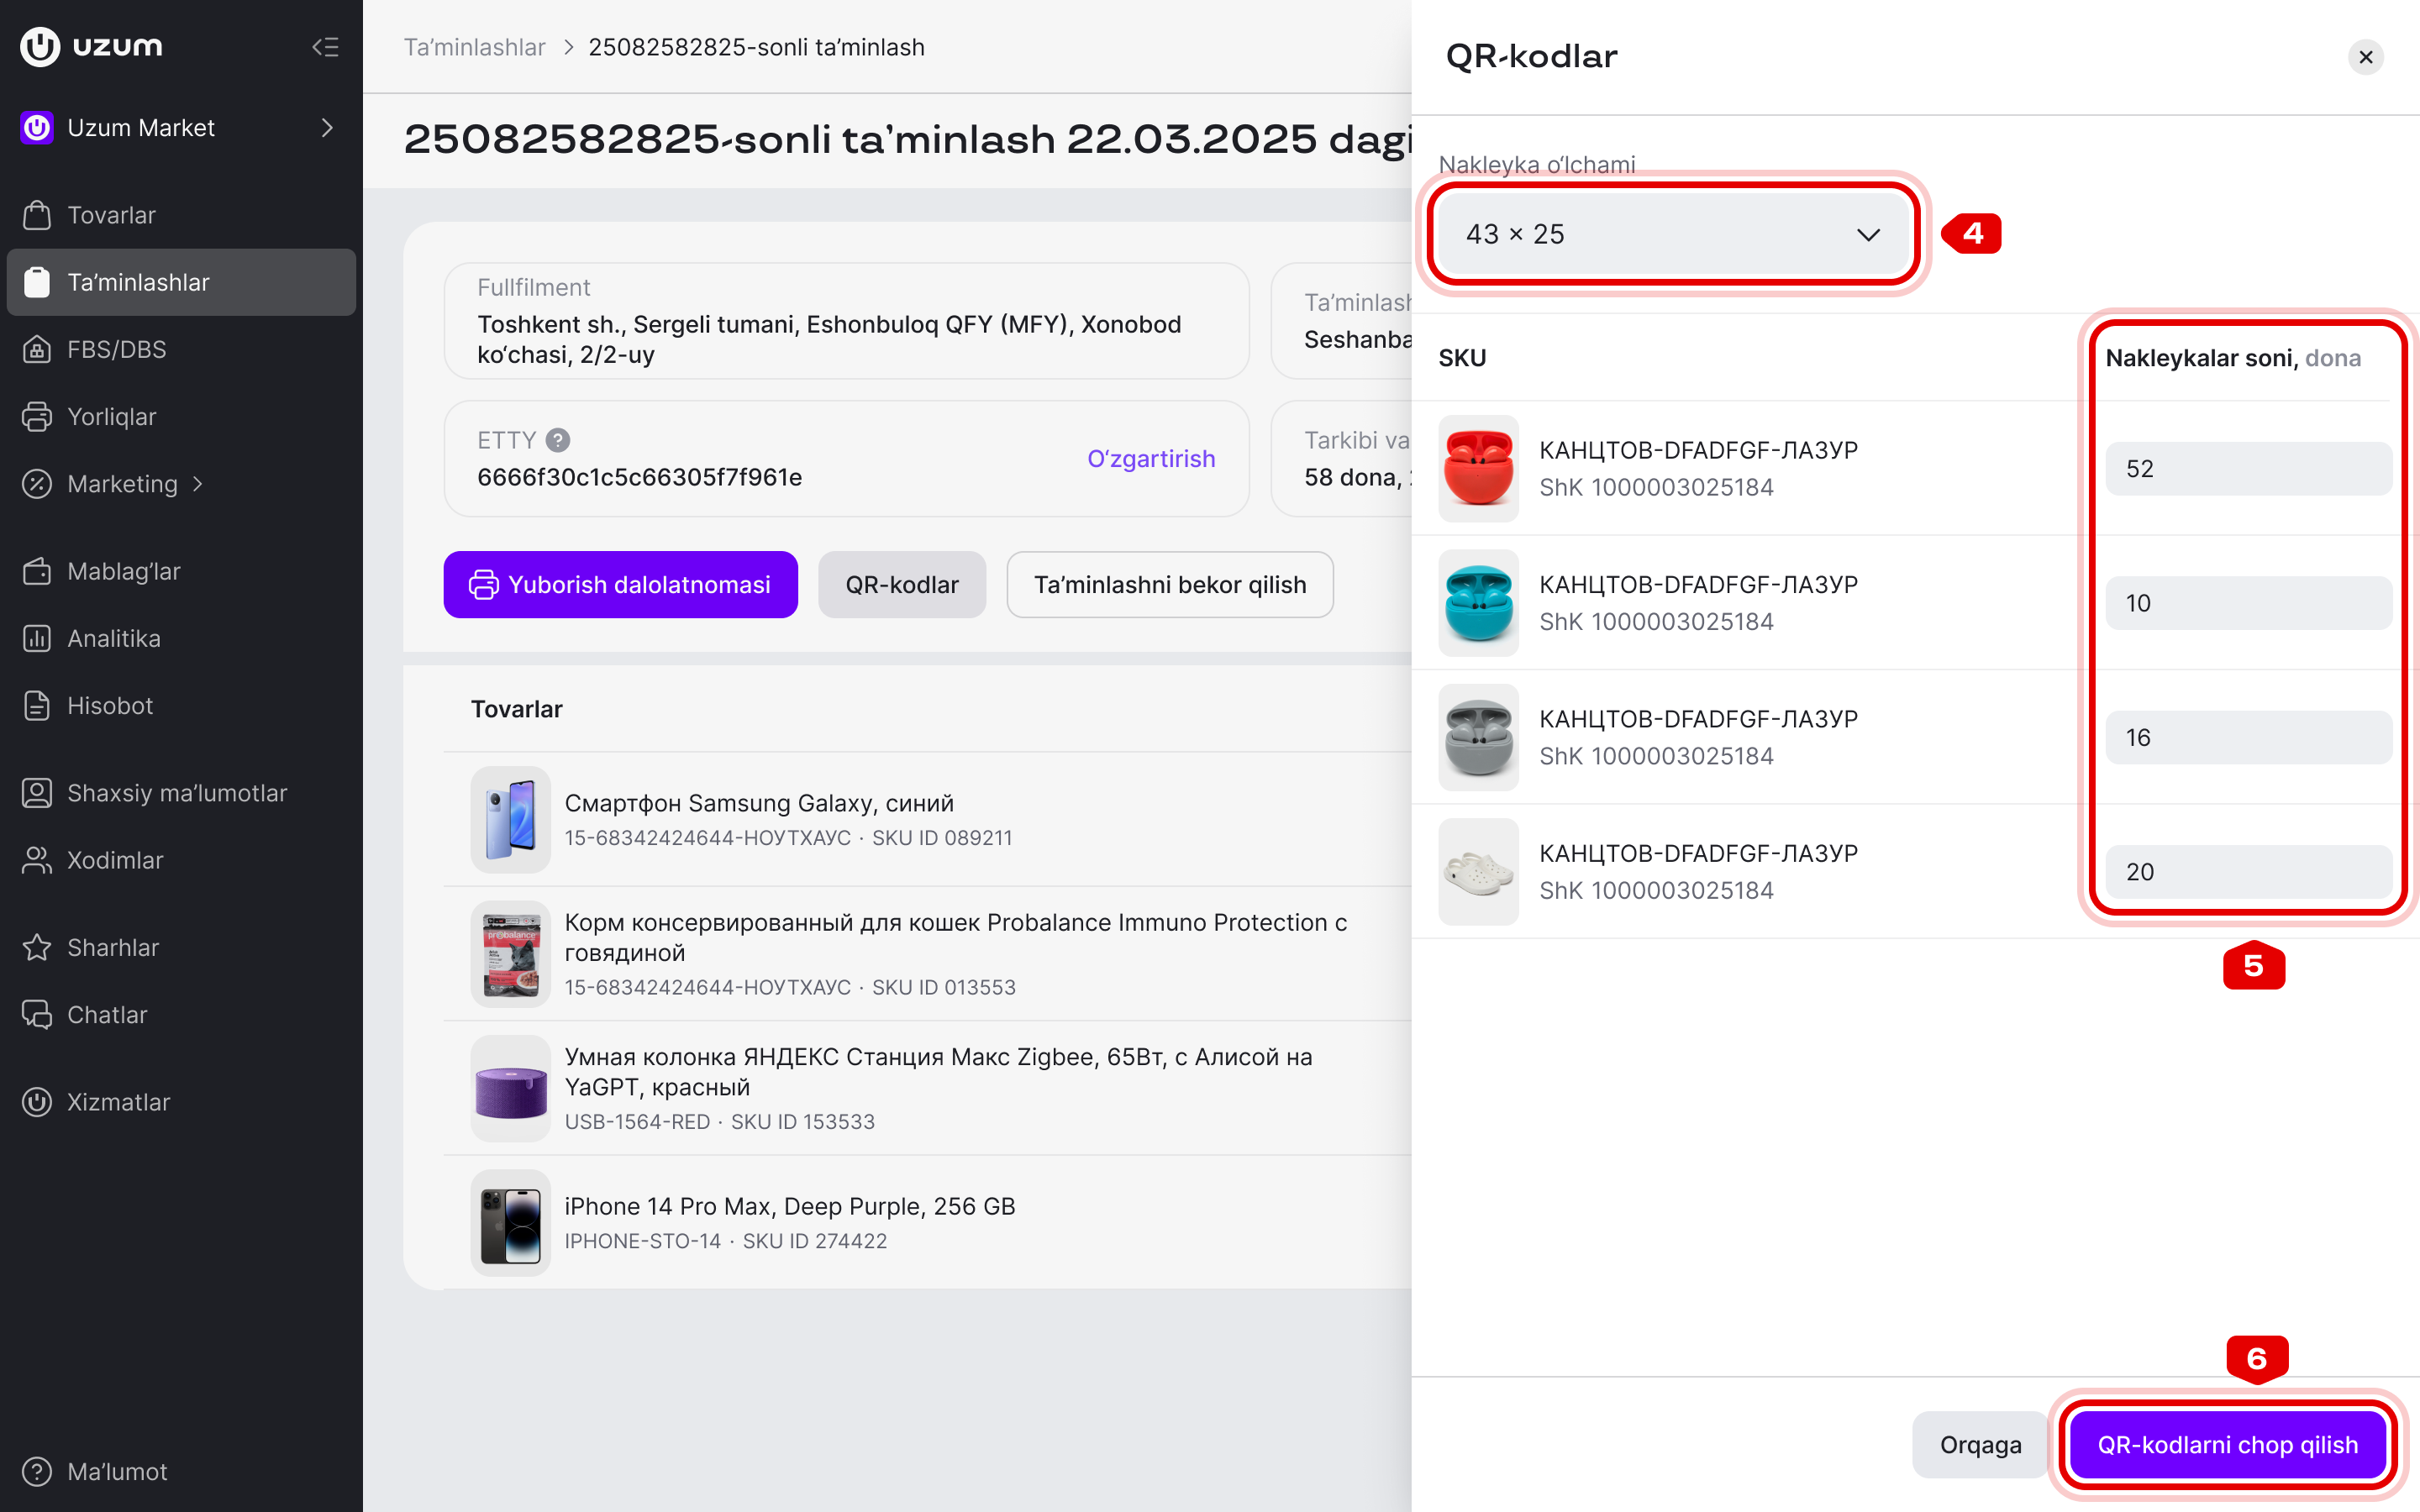Click the Sharhlar star icon
2420x1512 pixels.
point(37,947)
